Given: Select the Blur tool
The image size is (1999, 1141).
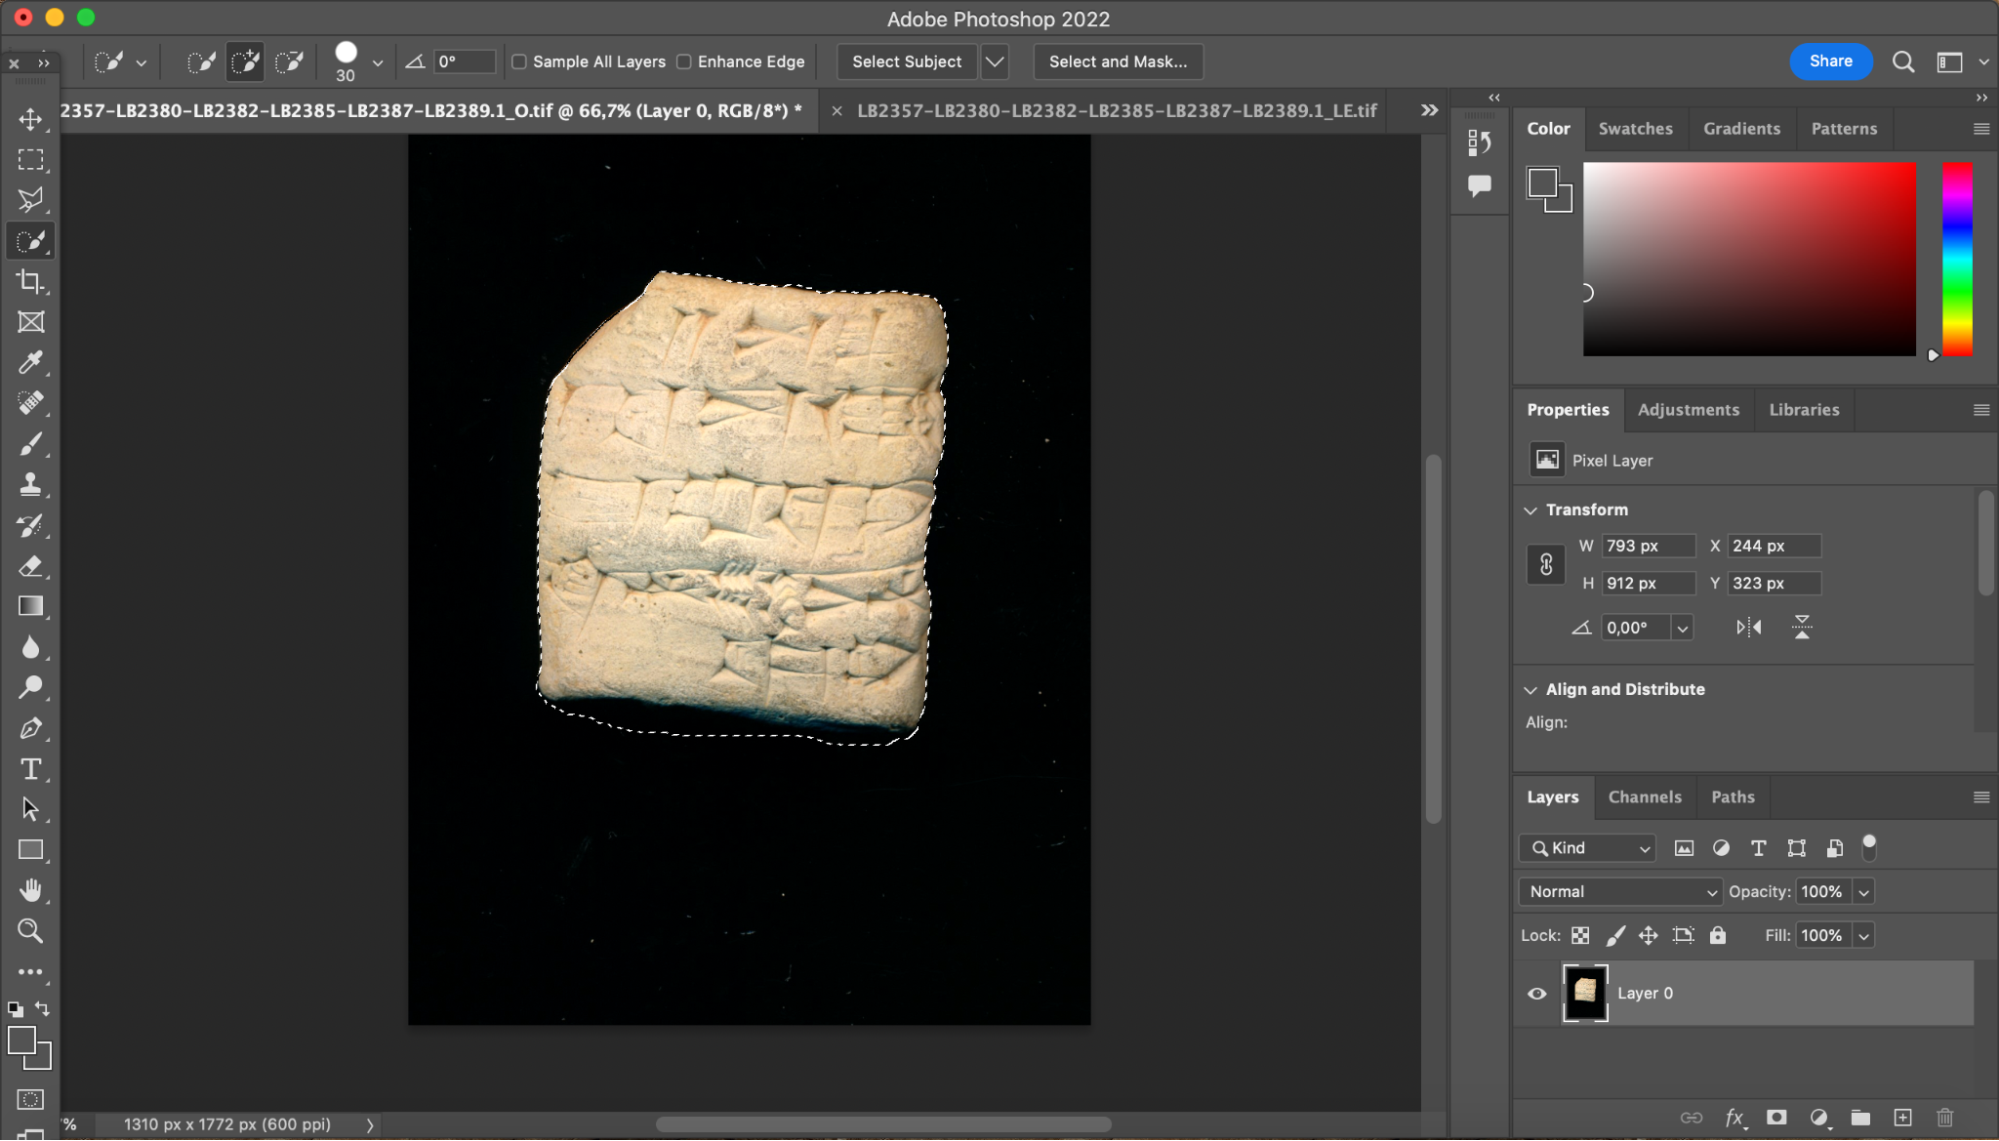Looking at the screenshot, I should [x=31, y=647].
